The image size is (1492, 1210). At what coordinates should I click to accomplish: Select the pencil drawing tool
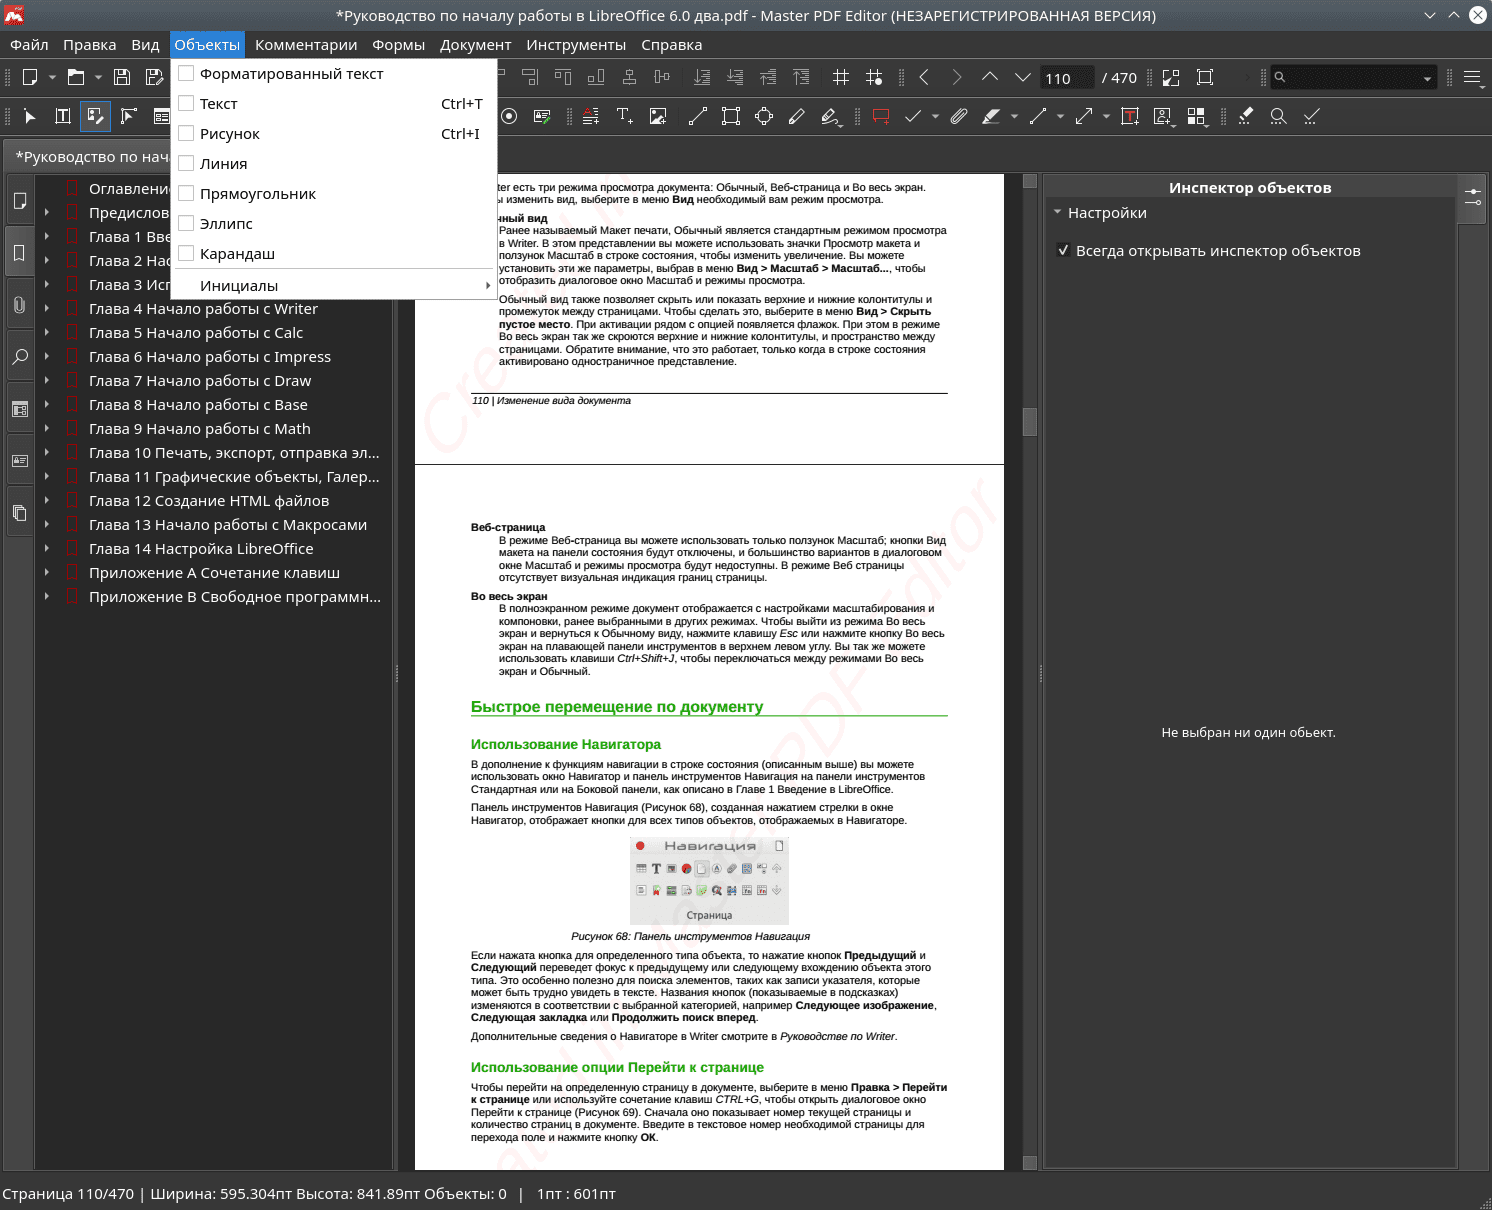[x=797, y=116]
